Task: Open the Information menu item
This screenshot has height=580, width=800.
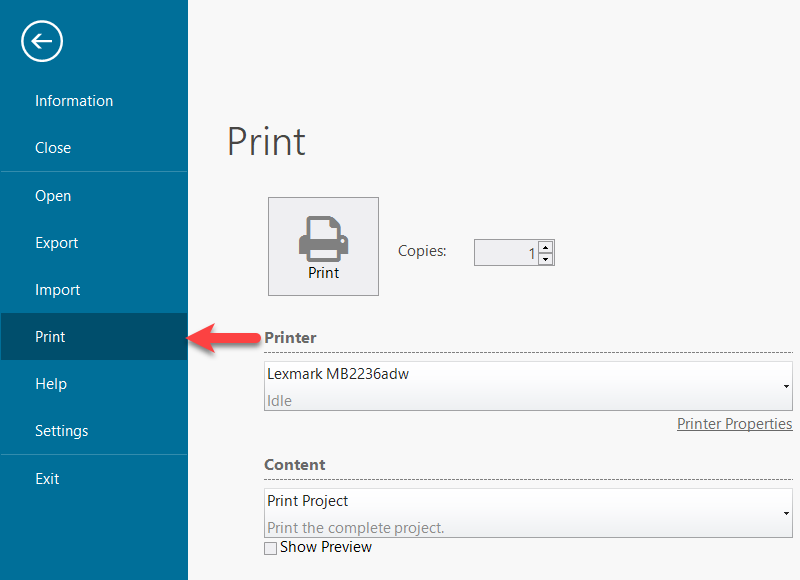Action: pyautogui.click(x=74, y=101)
